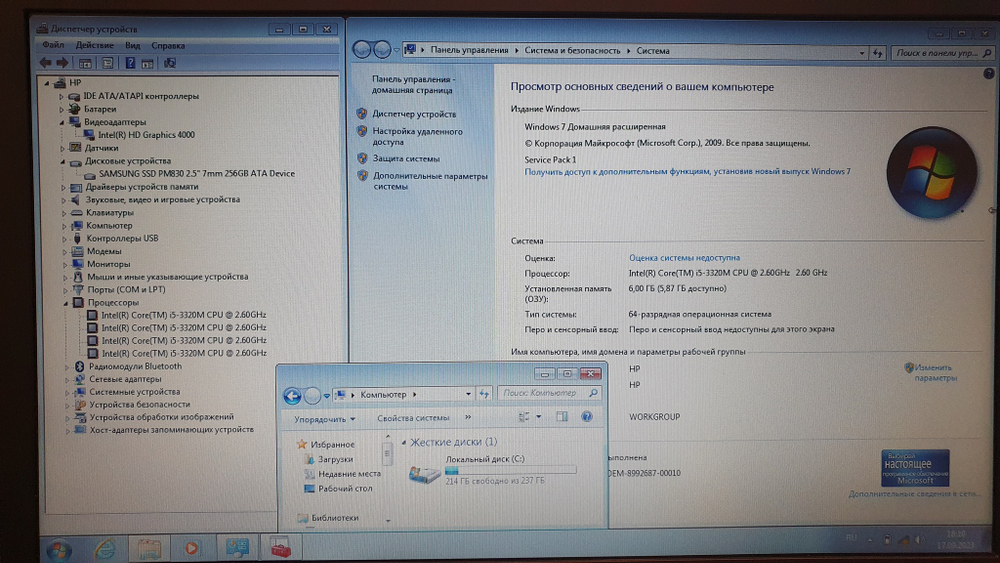Click the Радиомодули Bluetooth icon

point(80,367)
